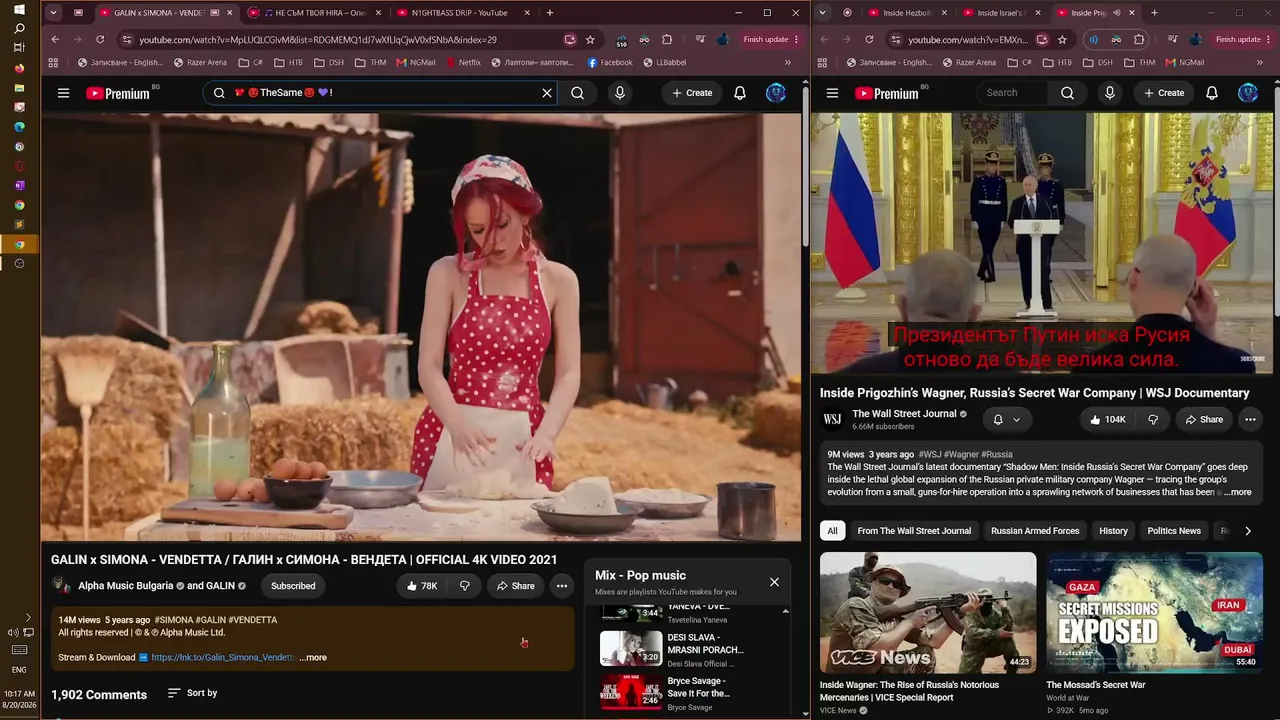Click the Search field in right YouTube window
The image size is (1280, 720).
tap(1012, 93)
